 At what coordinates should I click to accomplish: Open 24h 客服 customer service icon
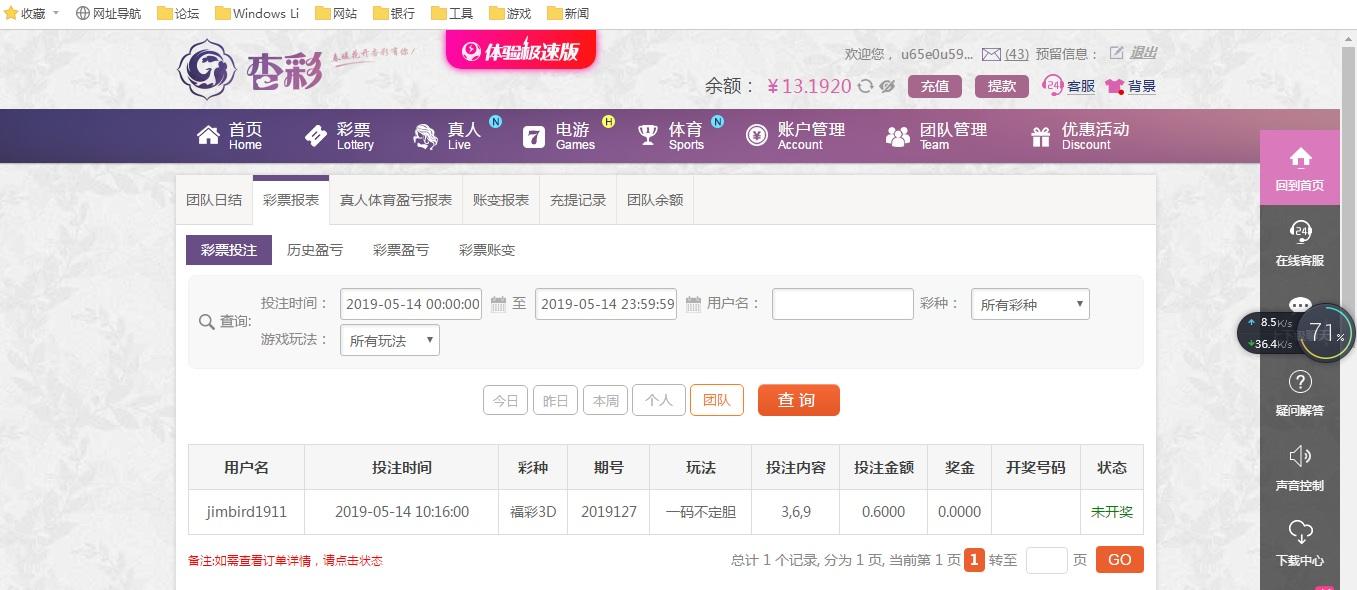click(x=1053, y=86)
